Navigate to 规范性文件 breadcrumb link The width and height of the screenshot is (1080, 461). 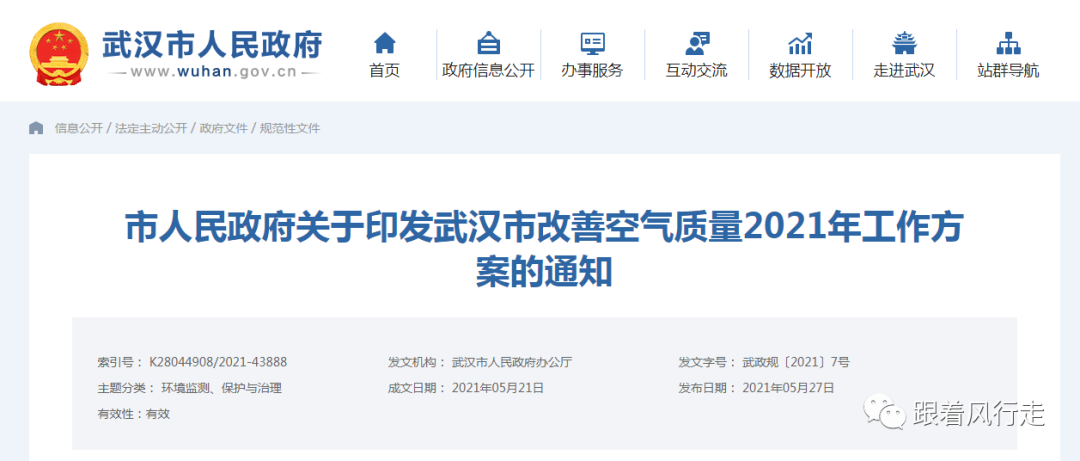pos(290,129)
